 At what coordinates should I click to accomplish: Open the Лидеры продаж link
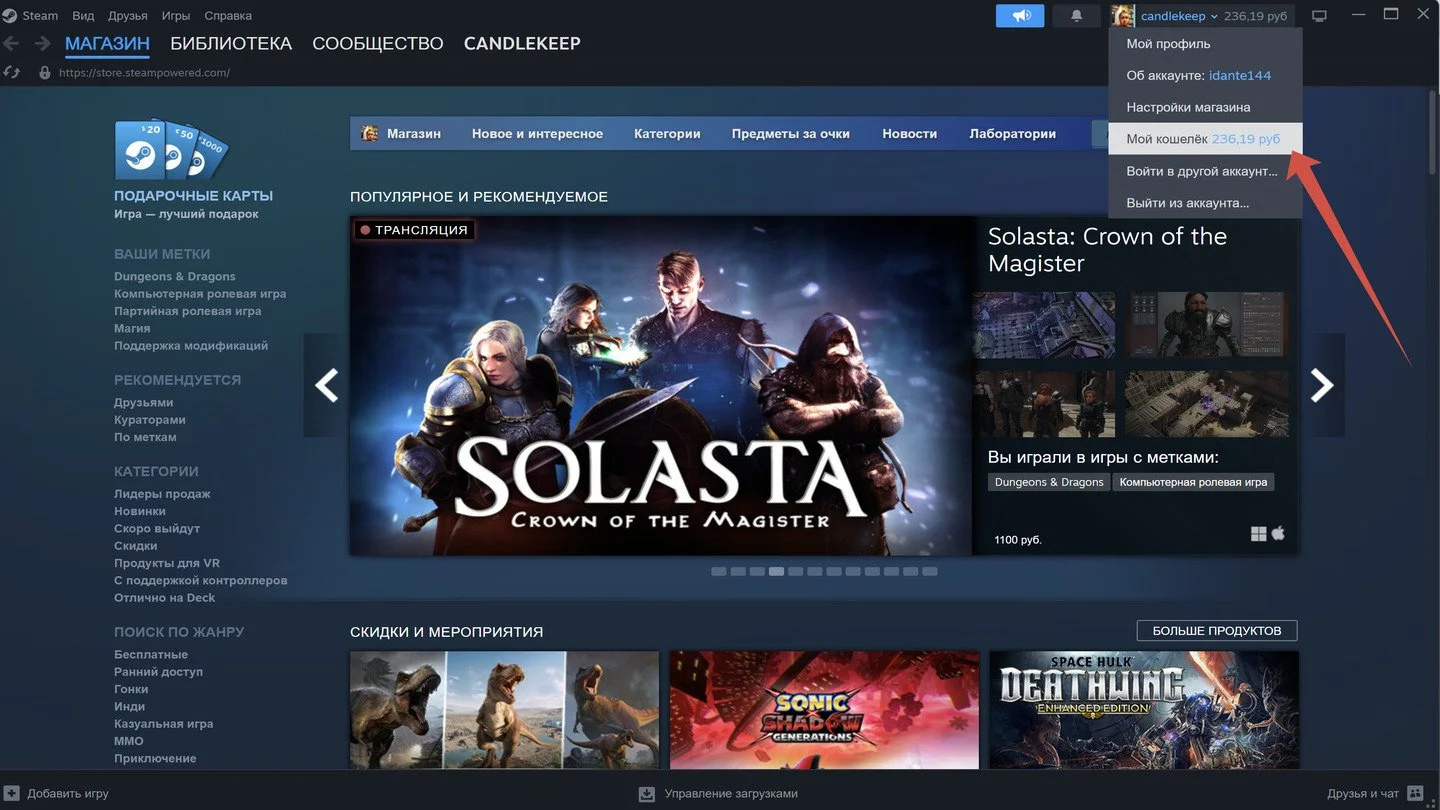click(x=162, y=494)
